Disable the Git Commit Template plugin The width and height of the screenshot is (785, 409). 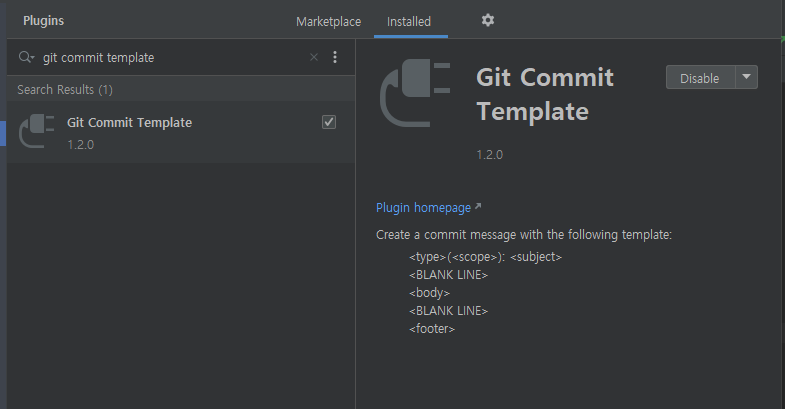tap(700, 78)
